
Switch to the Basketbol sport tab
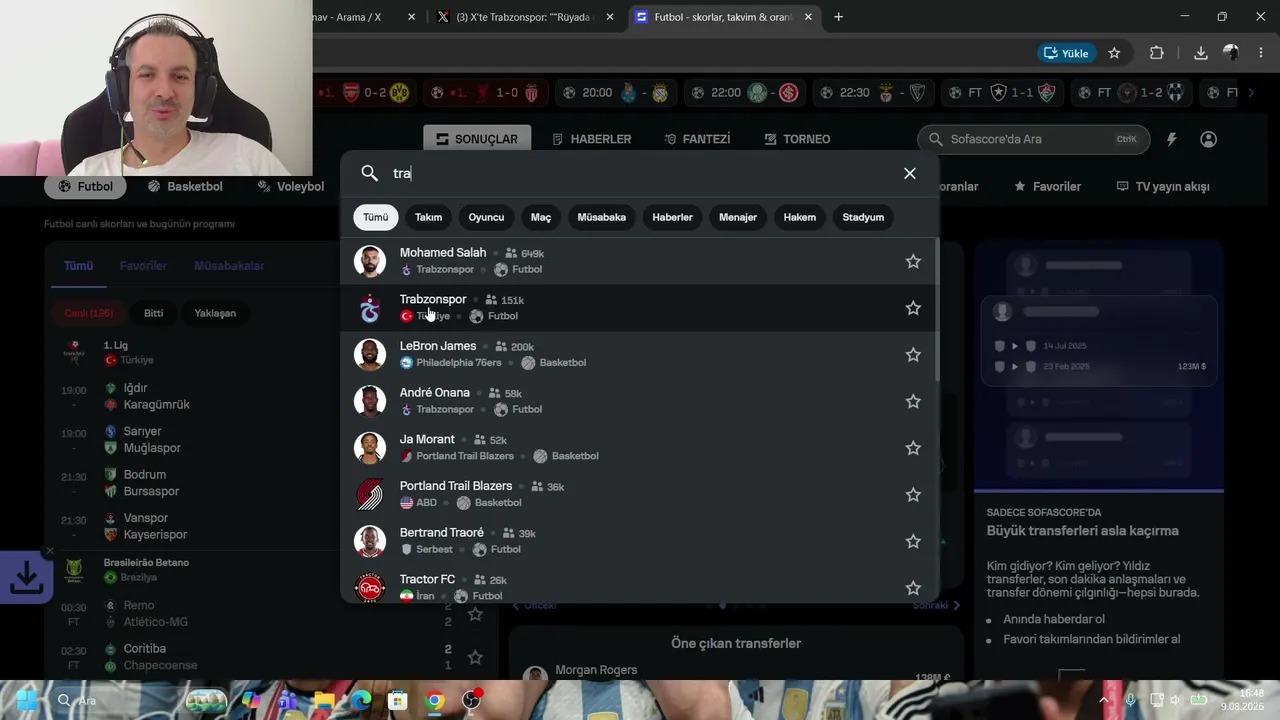tap(185, 186)
